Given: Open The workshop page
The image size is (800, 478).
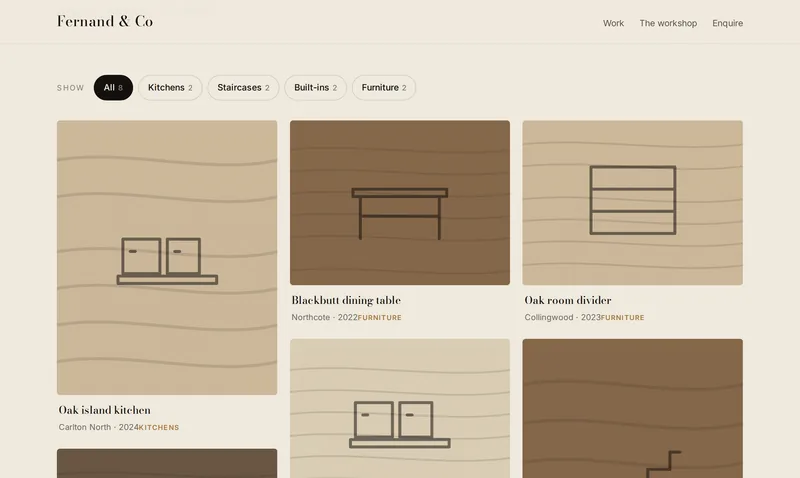Looking at the screenshot, I should pos(668,23).
